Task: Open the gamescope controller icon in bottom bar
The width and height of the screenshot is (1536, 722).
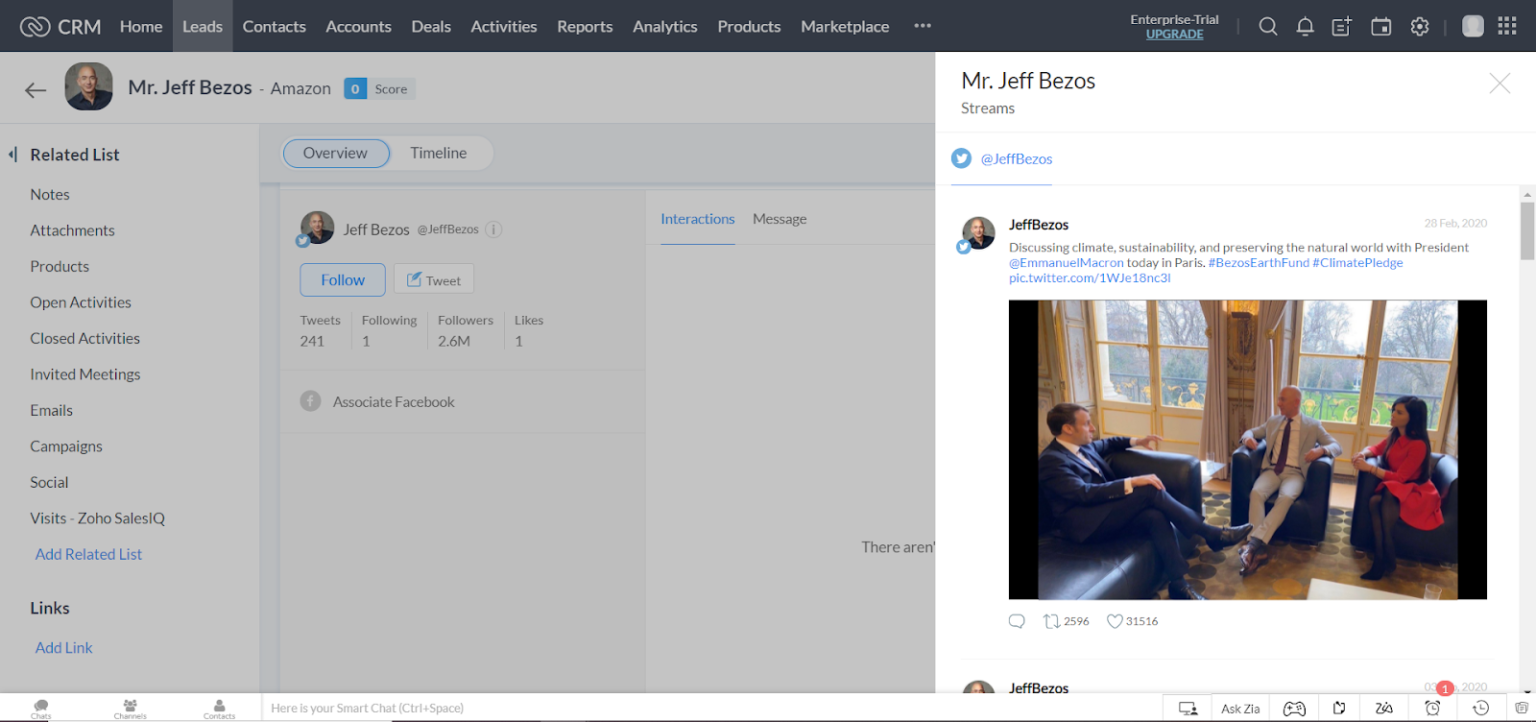Action: pos(1294,707)
